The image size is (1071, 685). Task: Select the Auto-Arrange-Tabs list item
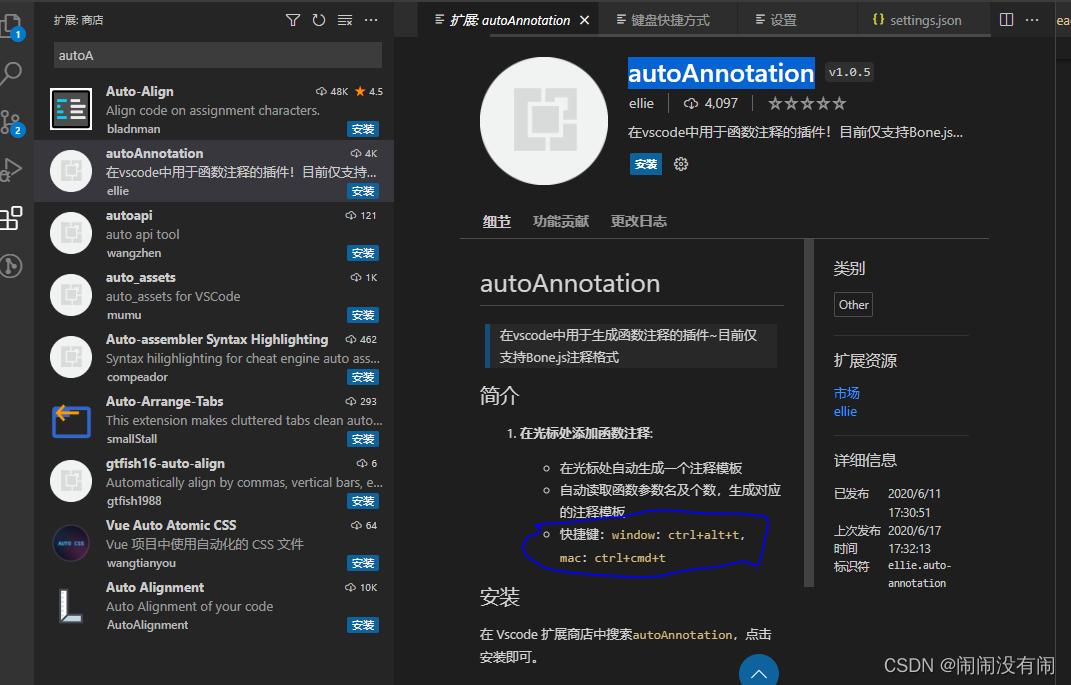point(214,419)
